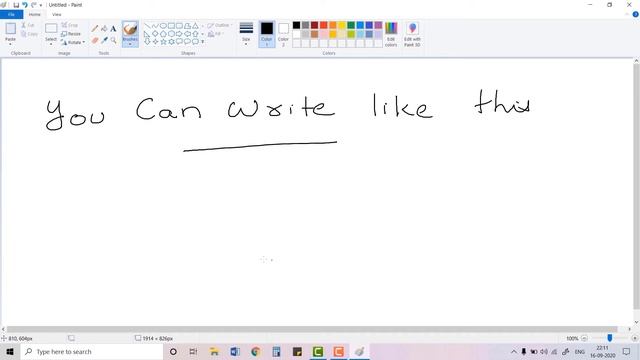
Task: Choose the Right arrow shape
Action: [x=179, y=34]
